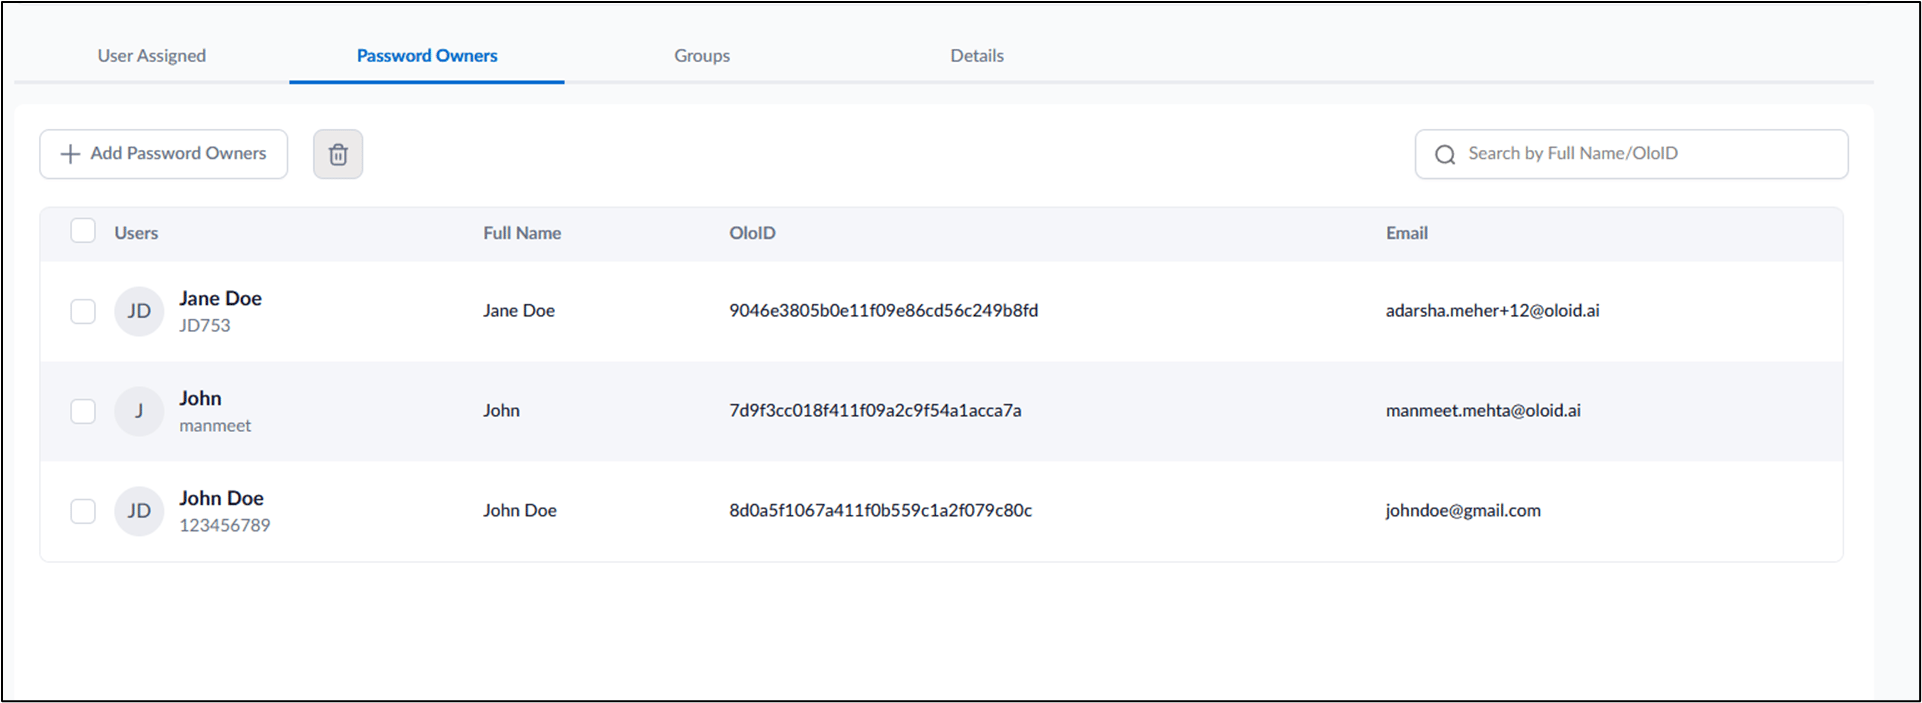The height and width of the screenshot is (703, 1922).
Task: Click the Users column header
Action: (136, 233)
